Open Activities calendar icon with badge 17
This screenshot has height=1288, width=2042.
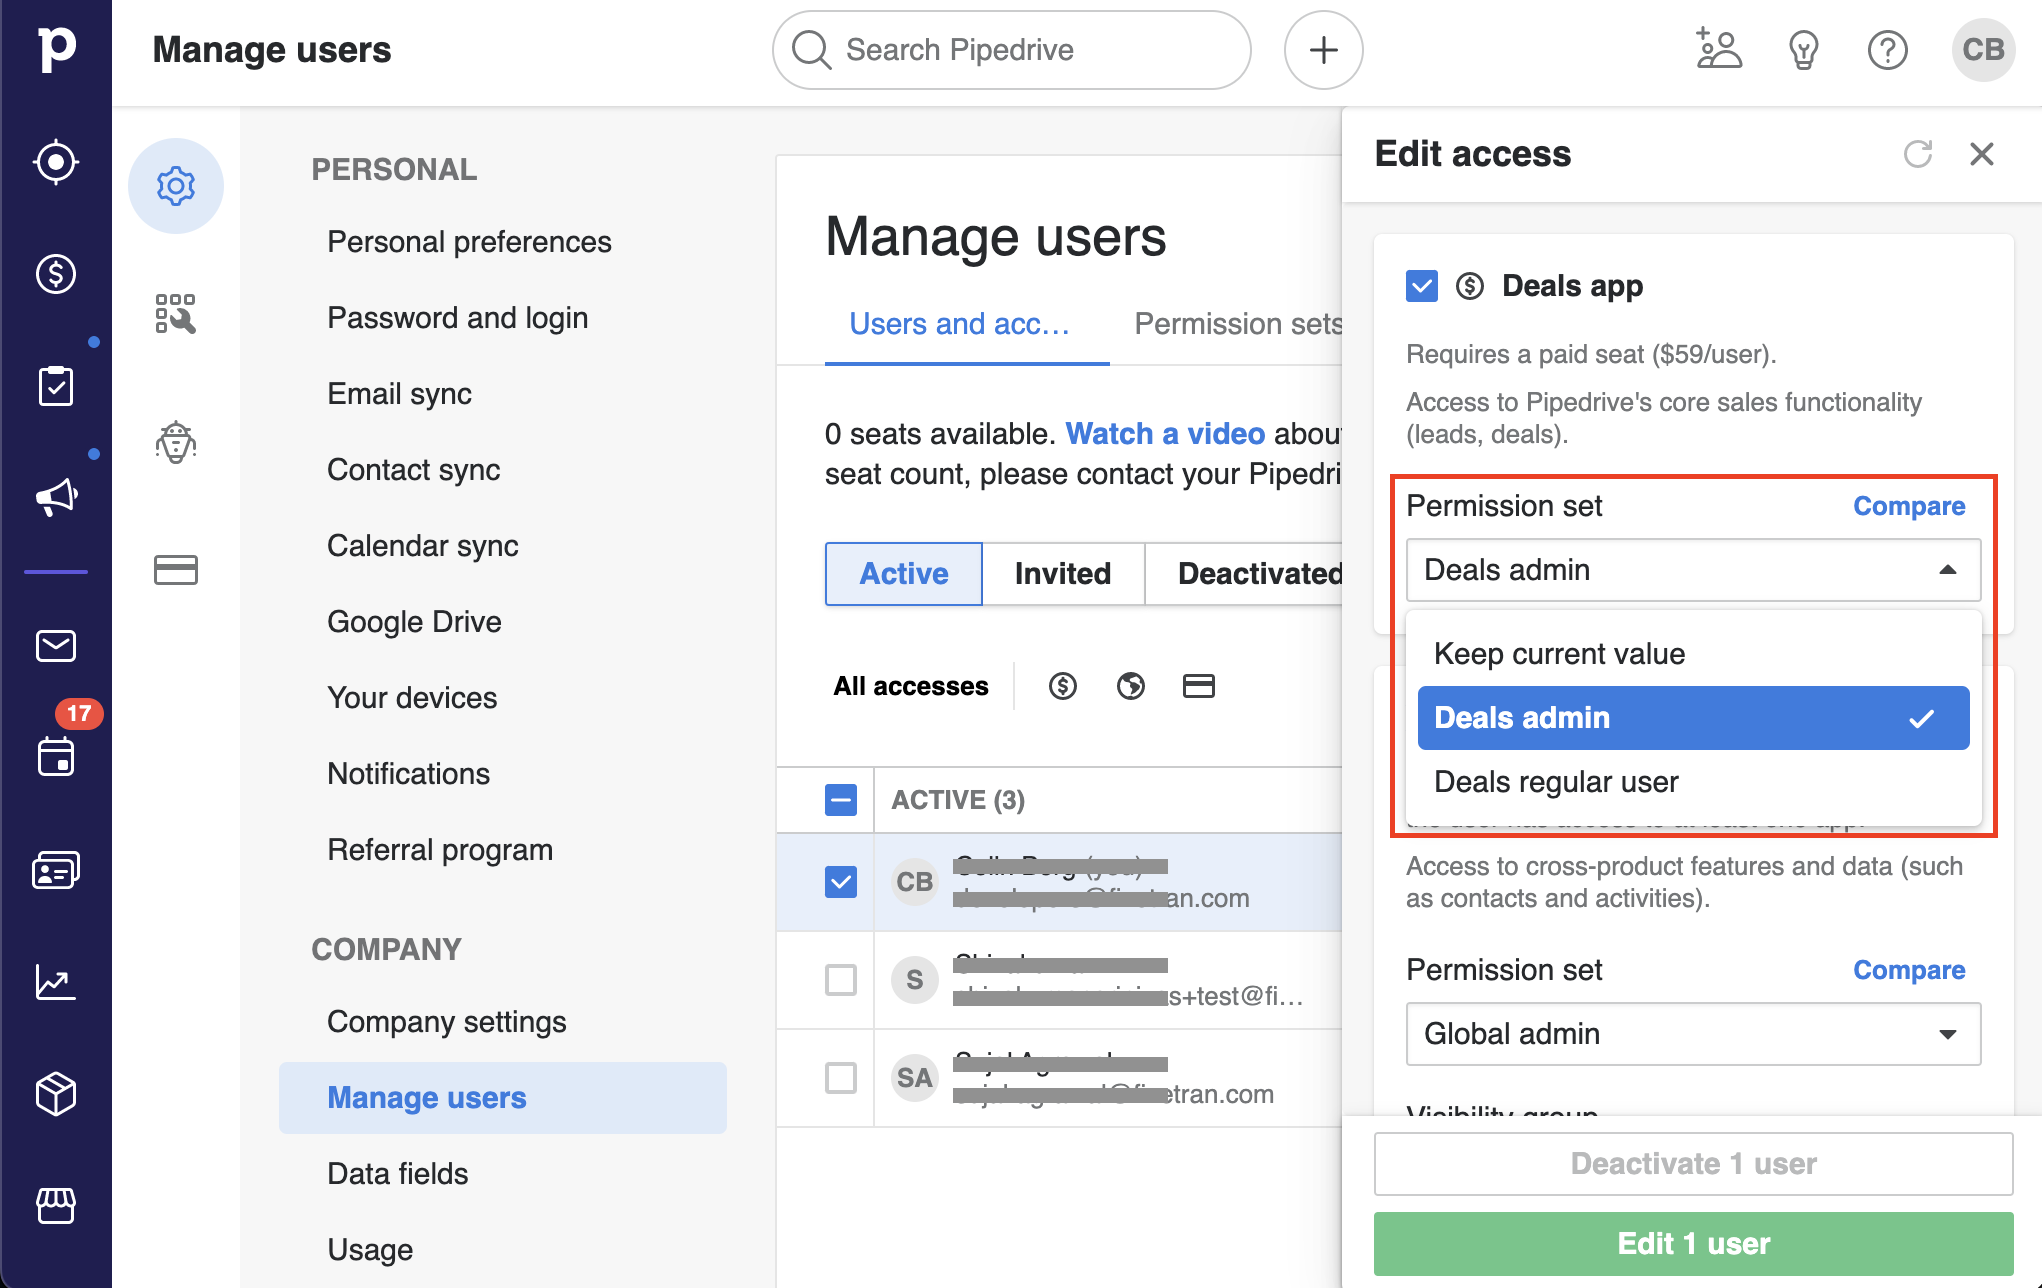(x=56, y=757)
